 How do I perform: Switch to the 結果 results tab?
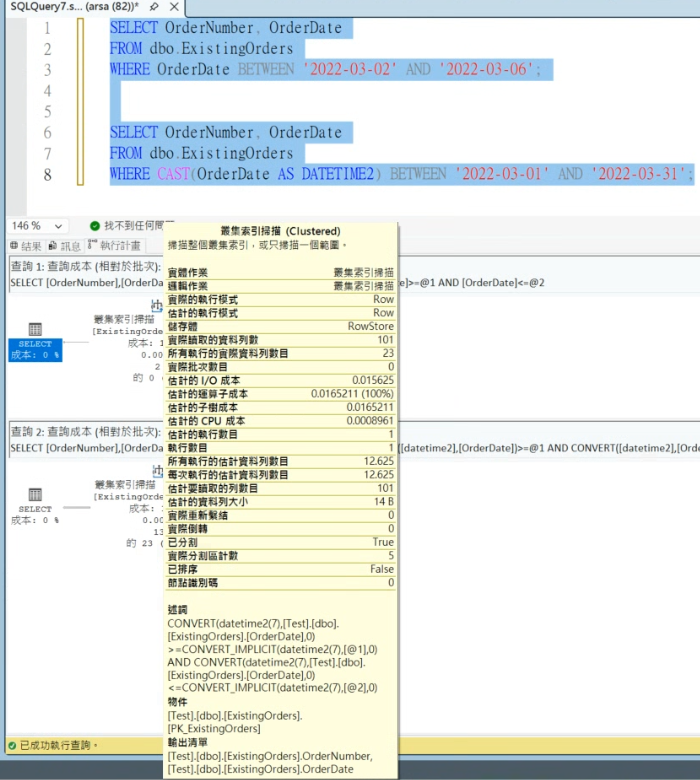(26, 246)
